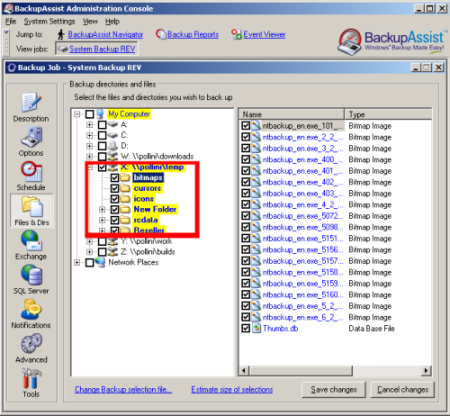Open the SQL Server section icon
The image size is (450, 416).
click(x=31, y=275)
